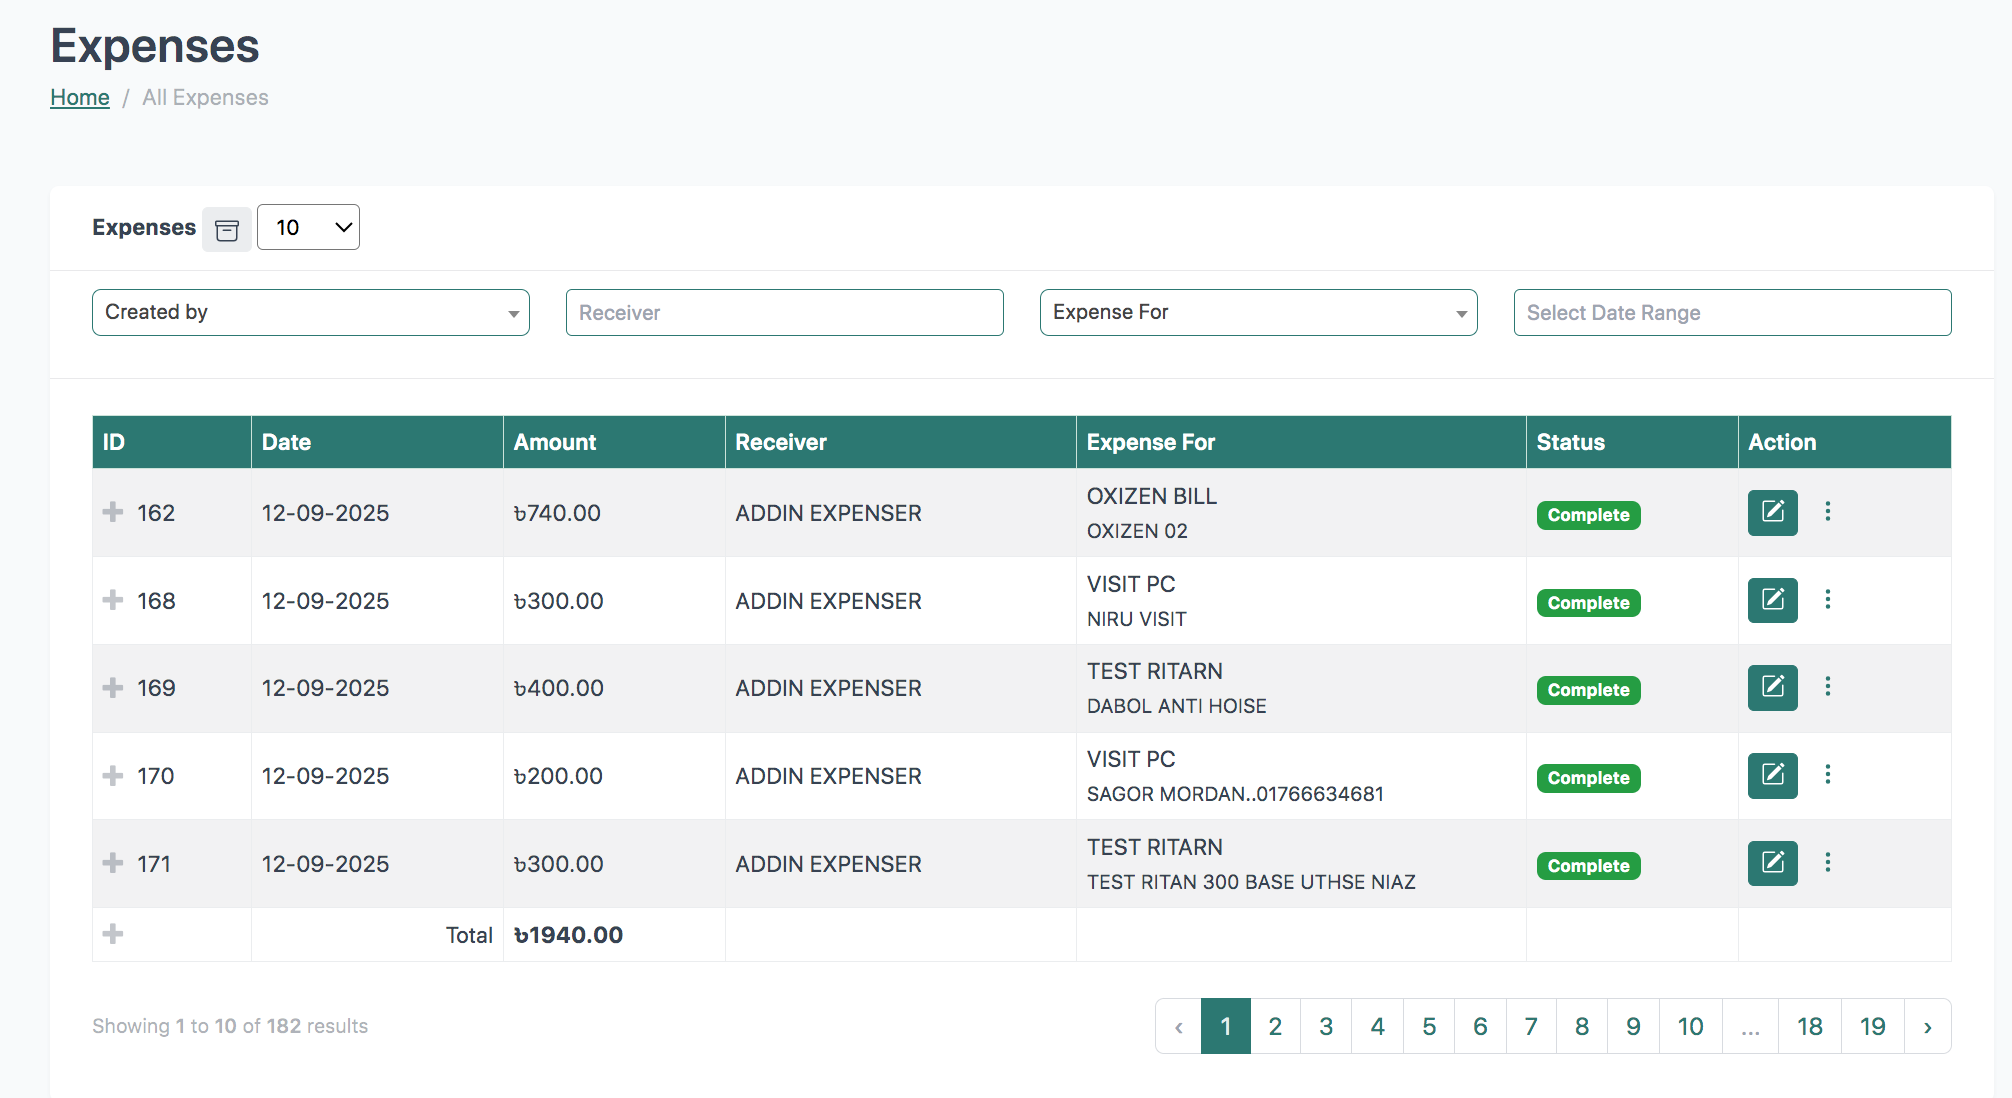Click edit icon for expense 170
Viewport: 2012px width, 1098px height.
[1772, 775]
